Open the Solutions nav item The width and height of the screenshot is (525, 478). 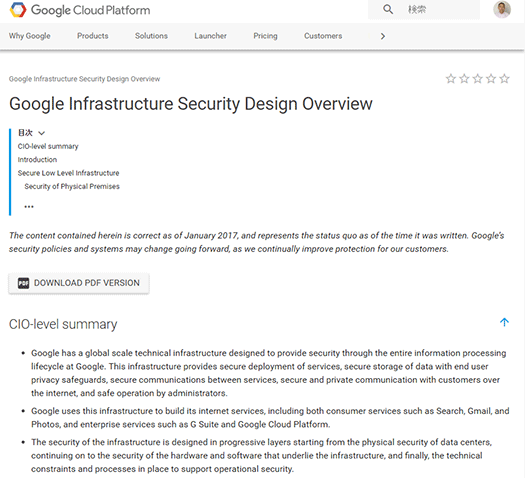[151, 36]
